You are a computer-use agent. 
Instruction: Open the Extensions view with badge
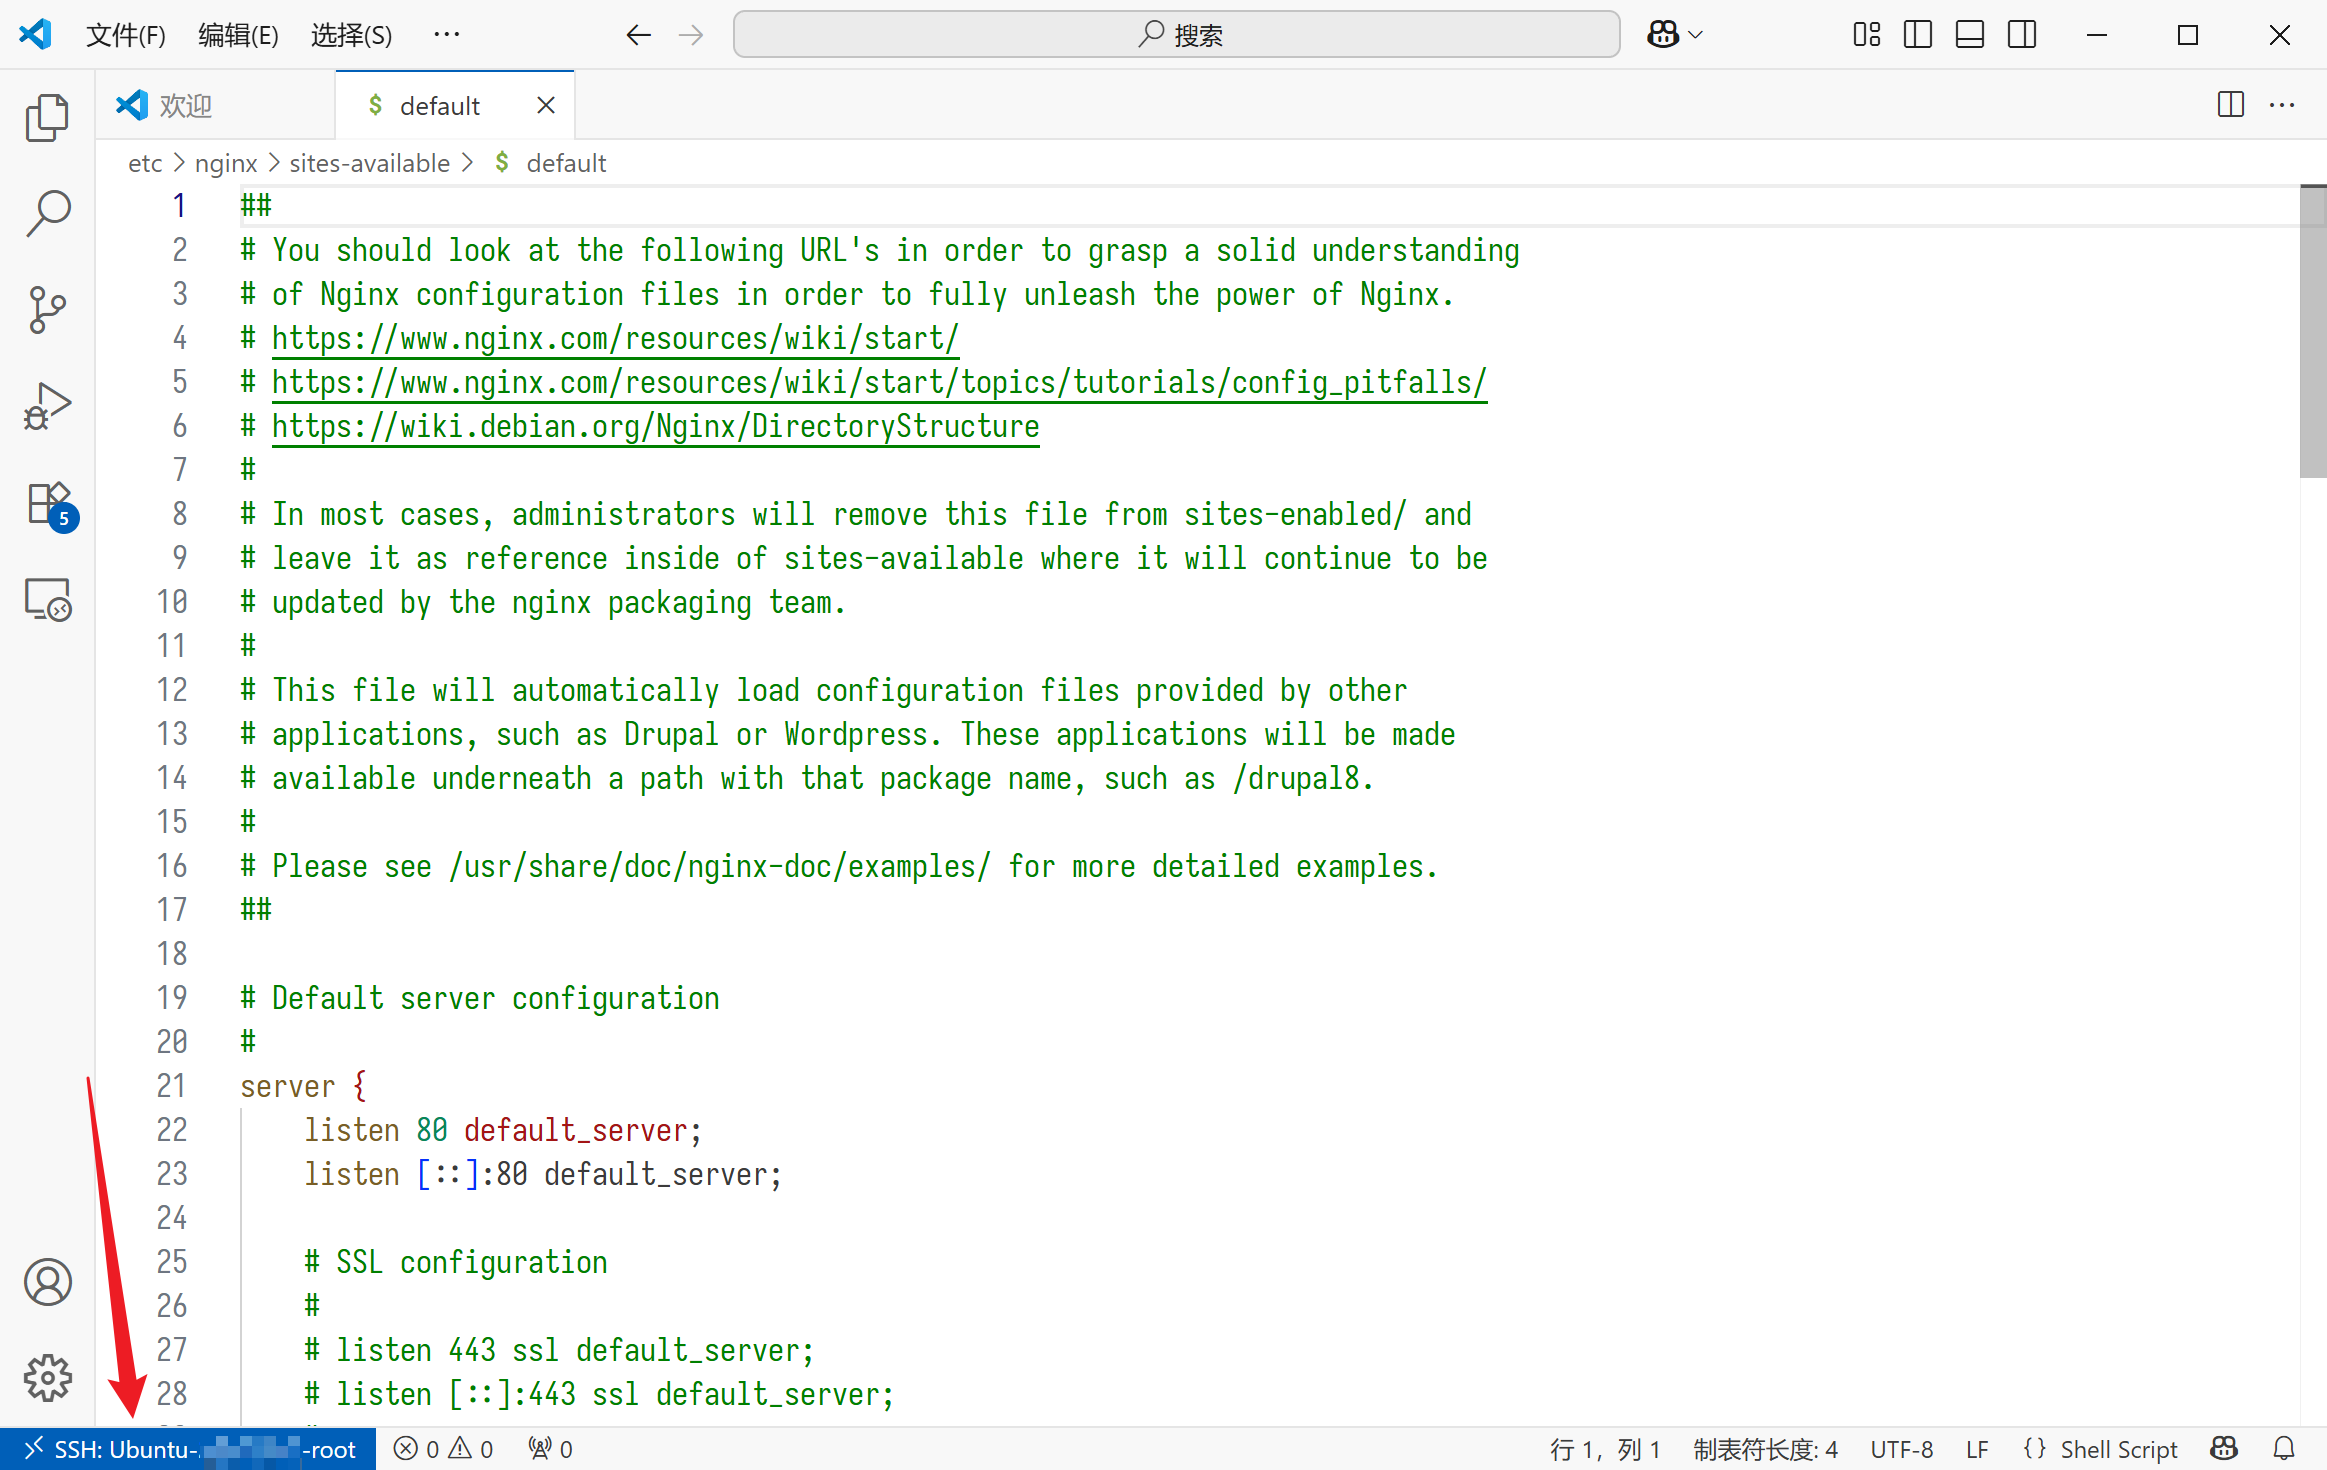tap(47, 503)
